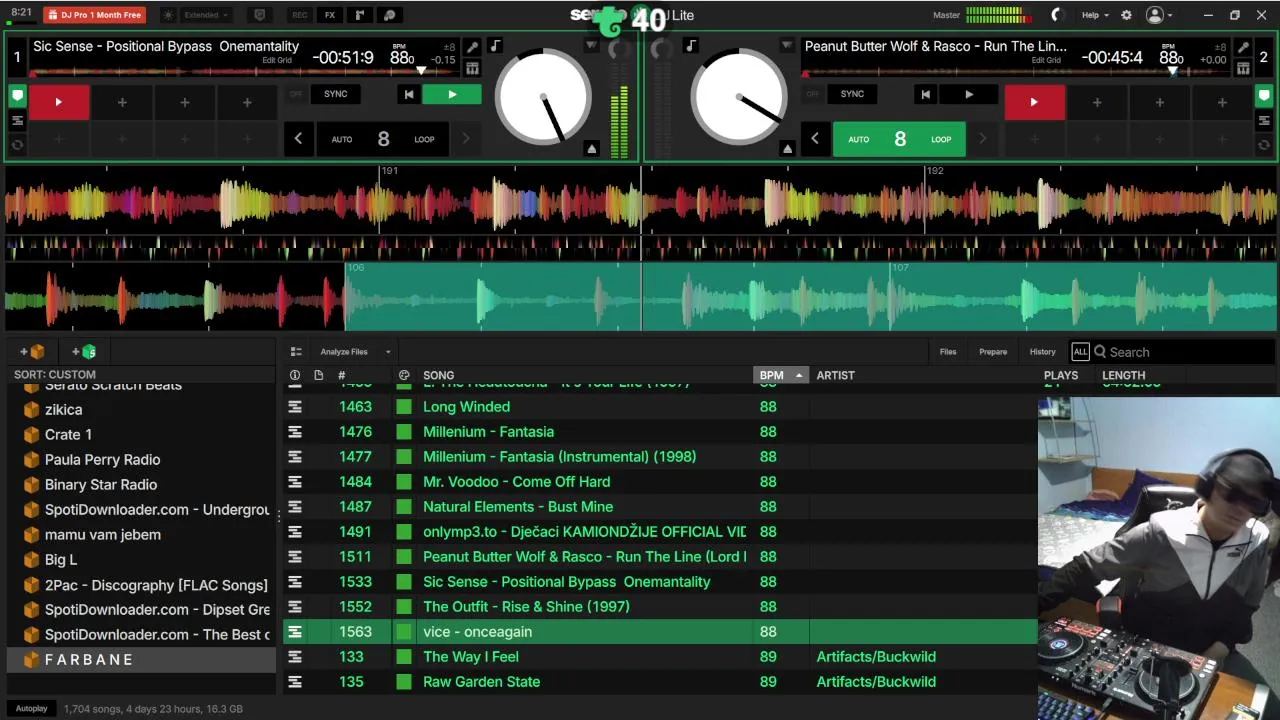Click the file status column icon
1280x720 pixels.
(x=318, y=376)
